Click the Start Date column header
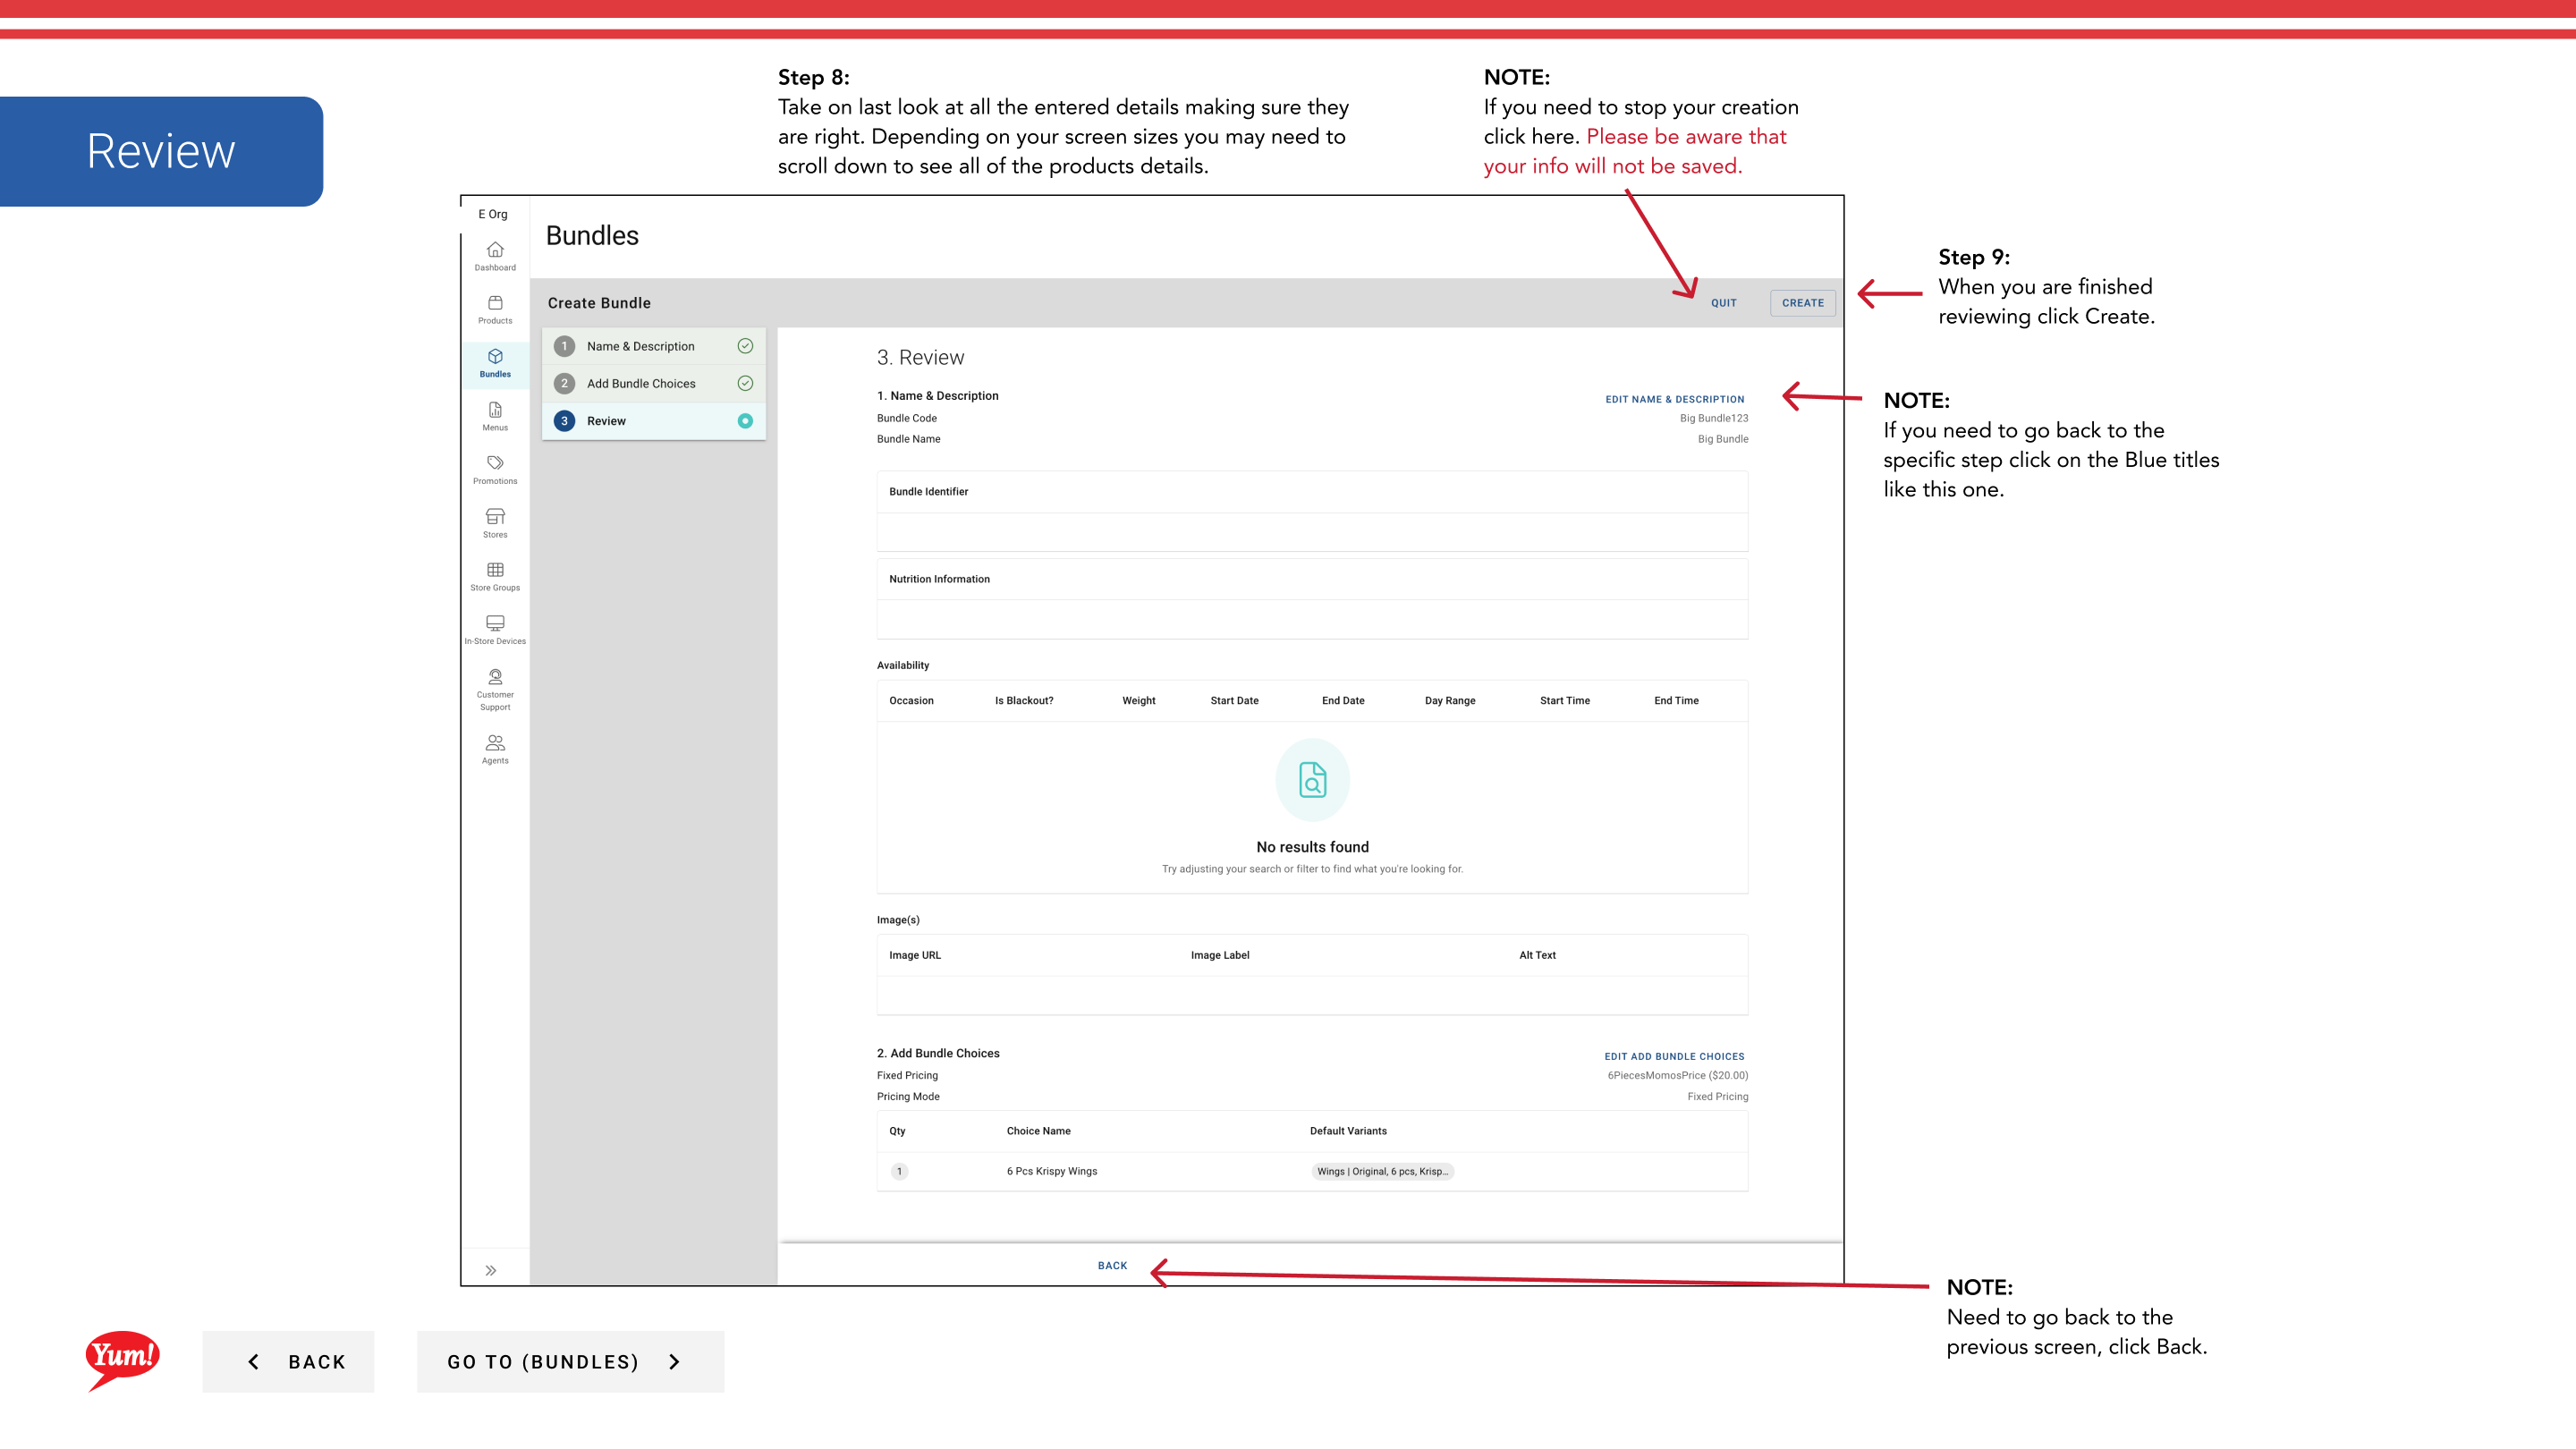This screenshot has height=1449, width=2576. click(1234, 701)
